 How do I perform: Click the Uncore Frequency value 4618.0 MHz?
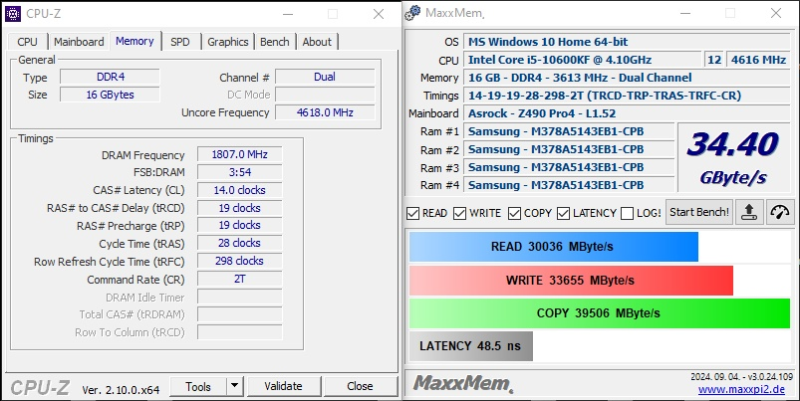[325, 112]
